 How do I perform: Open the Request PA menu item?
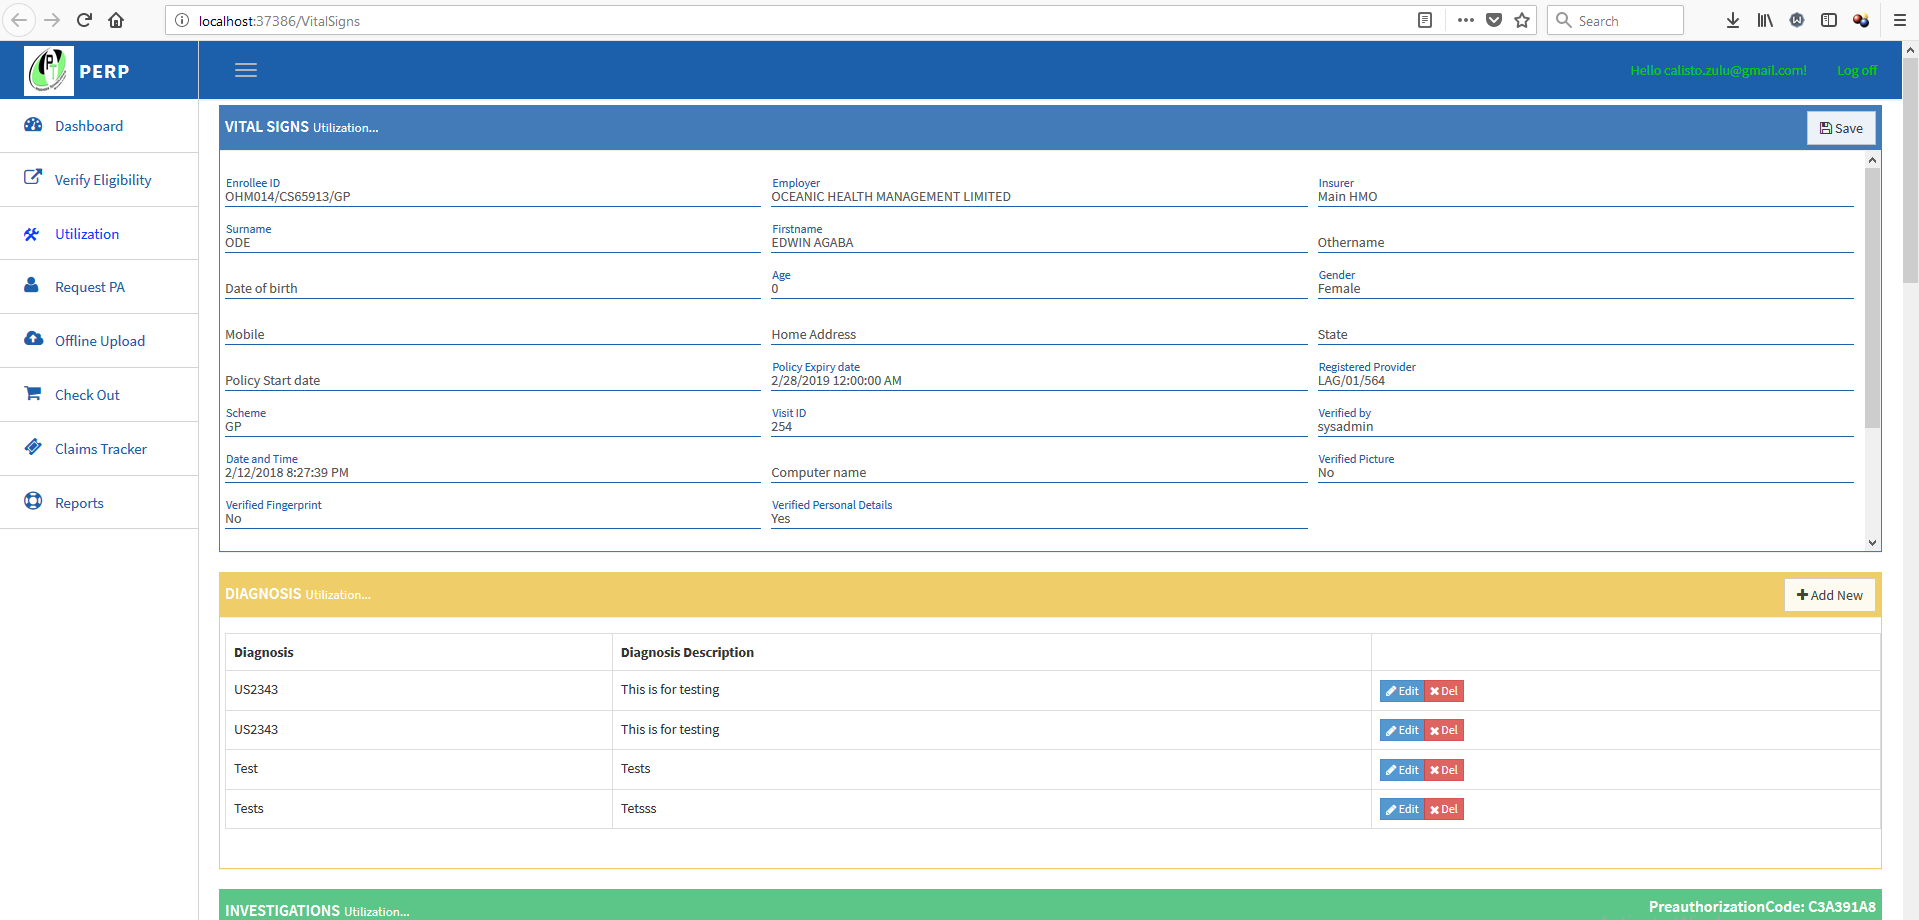click(89, 287)
